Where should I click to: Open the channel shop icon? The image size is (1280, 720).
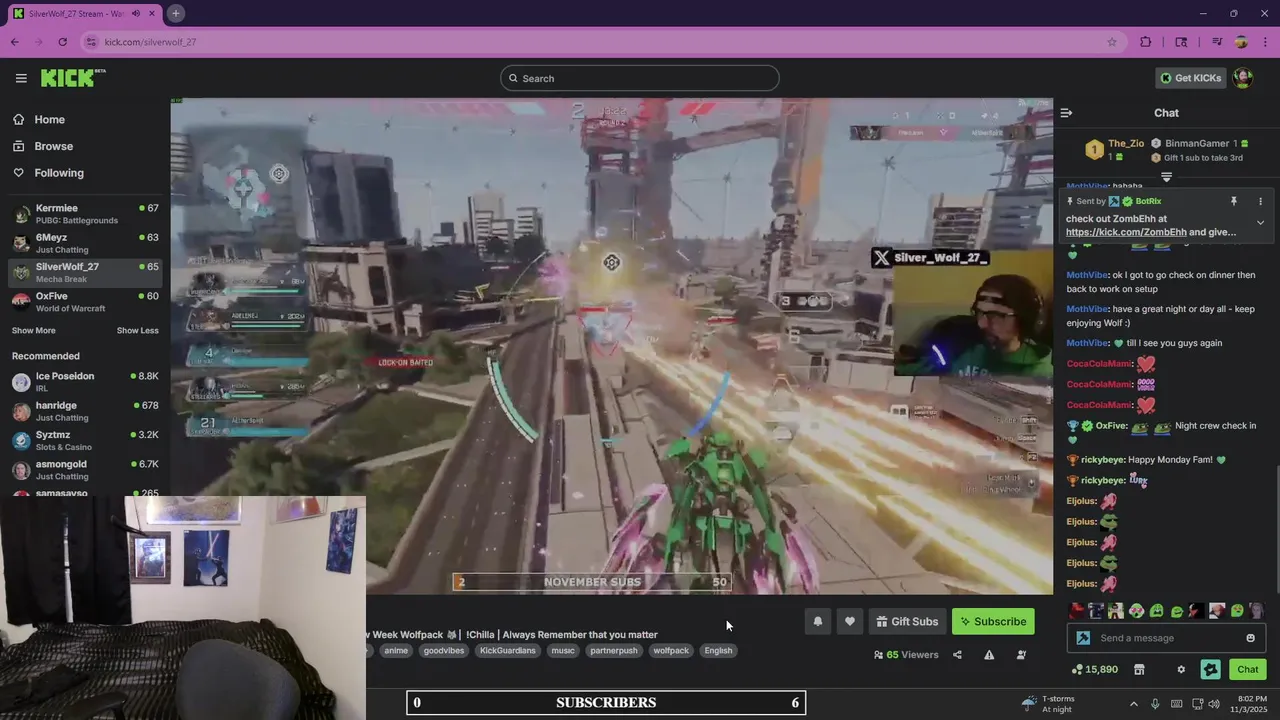(x=1138, y=669)
